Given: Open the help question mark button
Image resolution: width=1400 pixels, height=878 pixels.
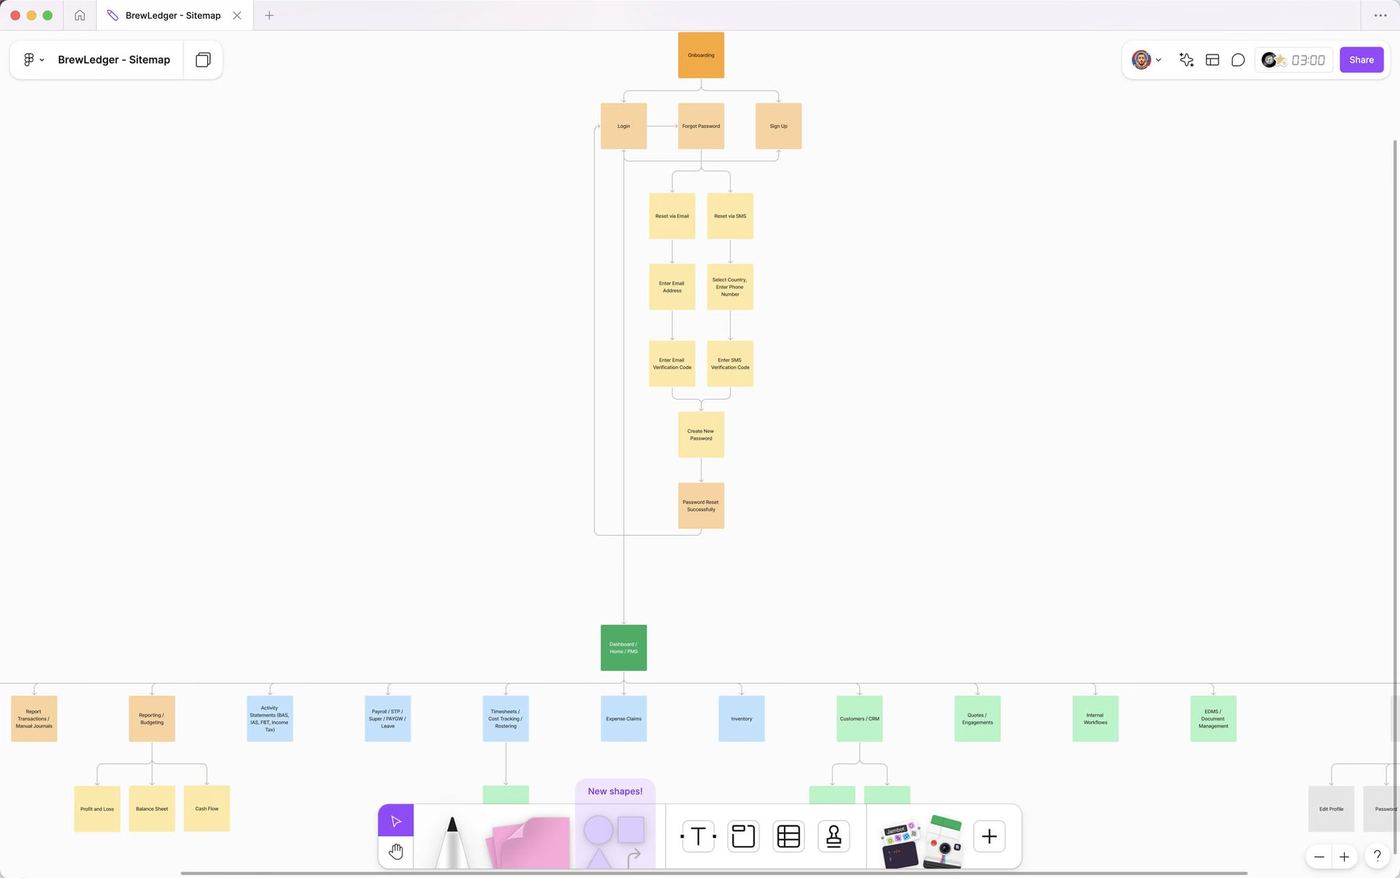Looking at the screenshot, I should pos(1378,857).
